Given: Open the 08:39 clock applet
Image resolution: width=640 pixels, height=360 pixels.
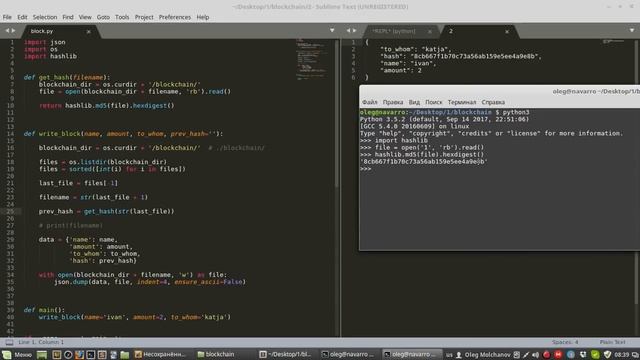Looking at the screenshot, I should coord(622,355).
